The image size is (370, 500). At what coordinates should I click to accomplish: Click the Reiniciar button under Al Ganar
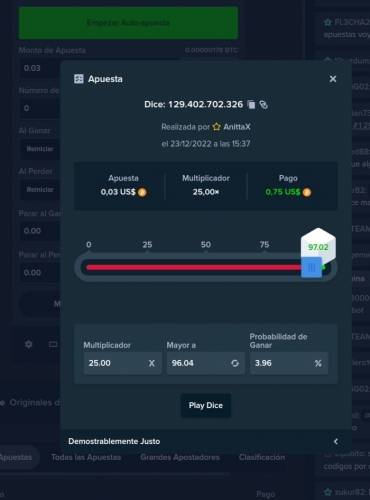[x=40, y=149]
